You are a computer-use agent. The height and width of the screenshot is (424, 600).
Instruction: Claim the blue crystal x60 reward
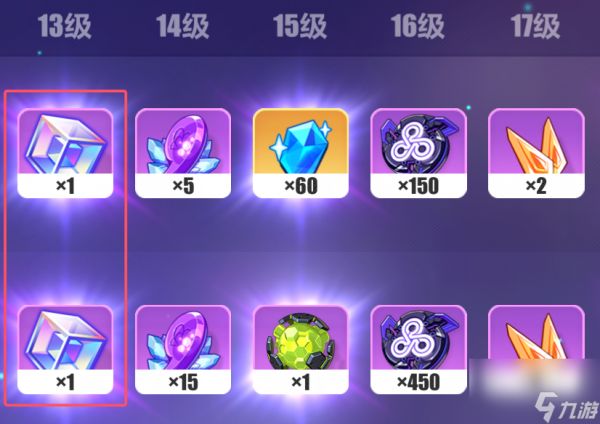coord(301,153)
